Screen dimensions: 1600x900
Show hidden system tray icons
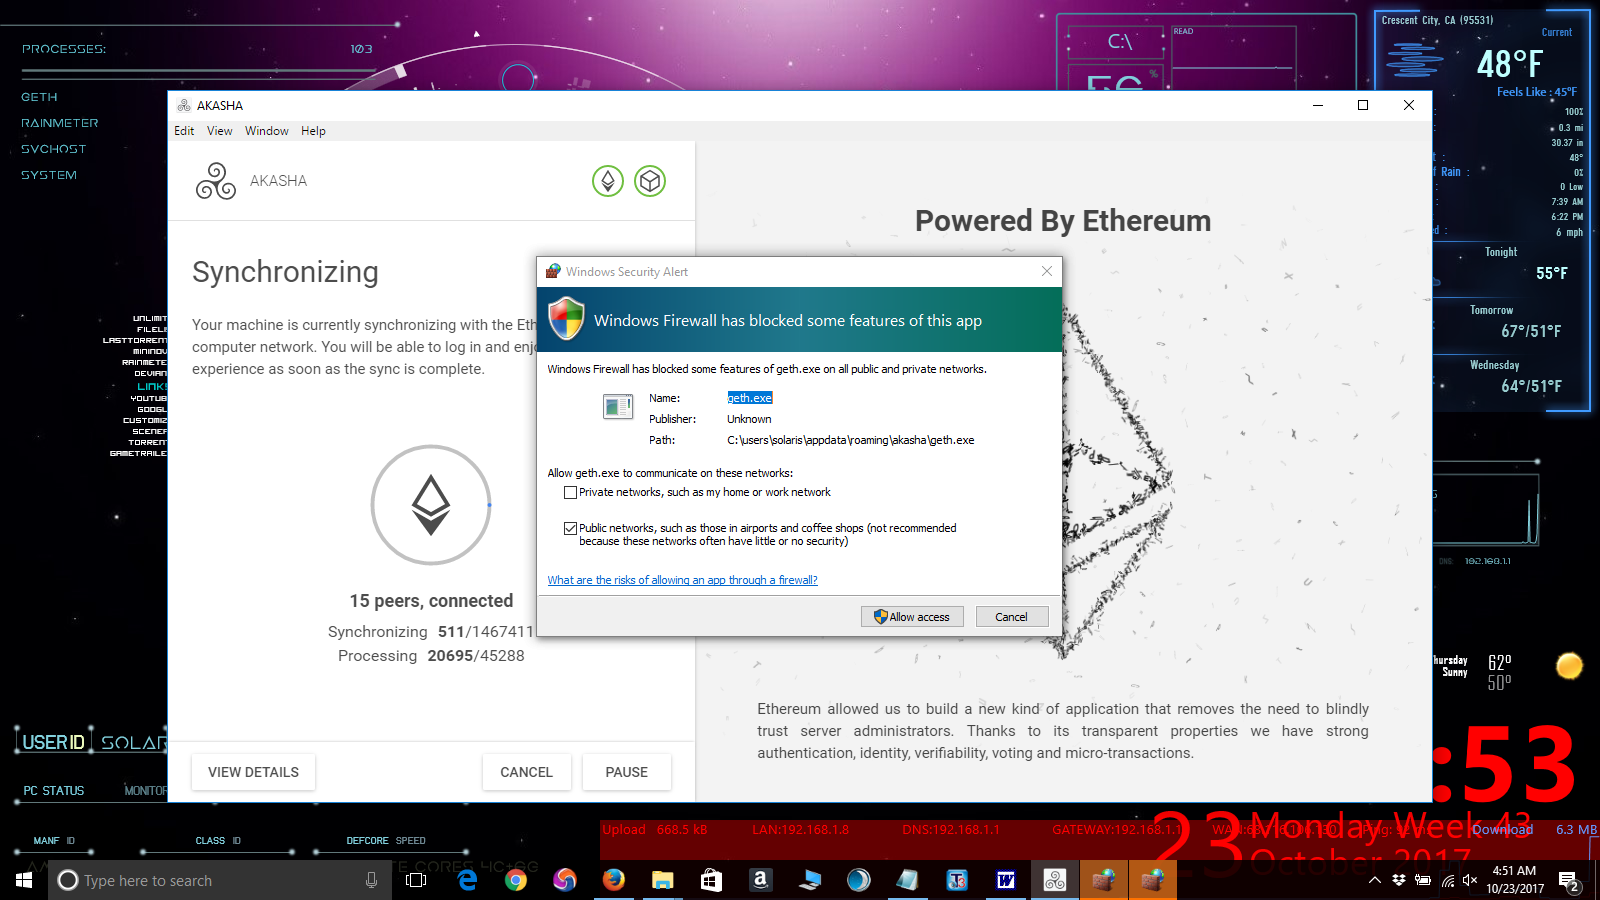click(x=1375, y=880)
